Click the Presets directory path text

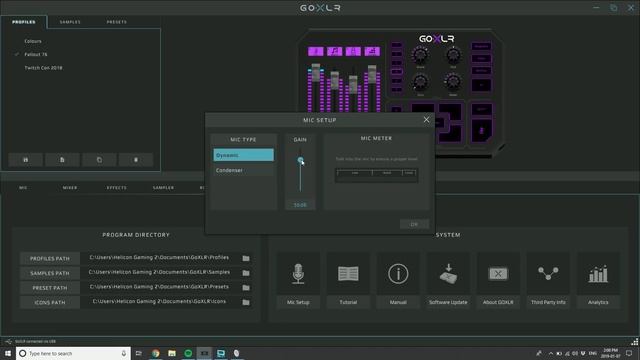pyautogui.click(x=159, y=287)
